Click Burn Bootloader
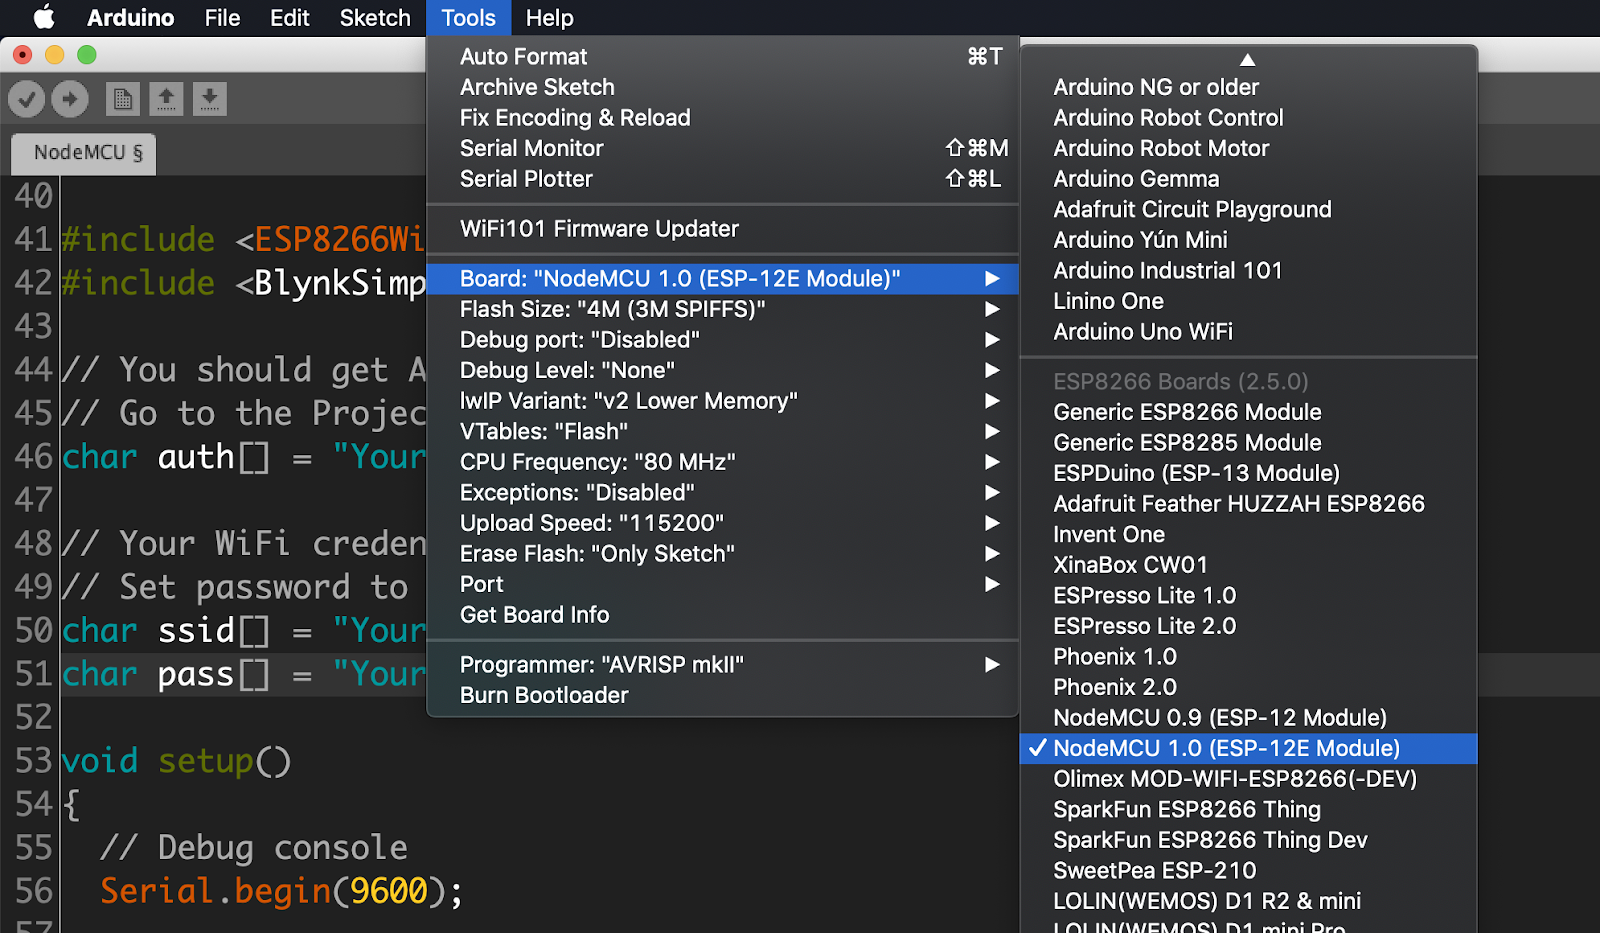This screenshot has height=933, width=1600. coord(722,695)
